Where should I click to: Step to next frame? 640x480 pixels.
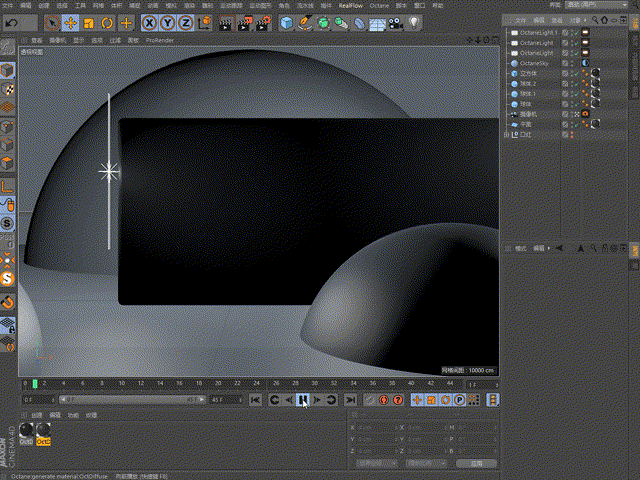tap(317, 400)
